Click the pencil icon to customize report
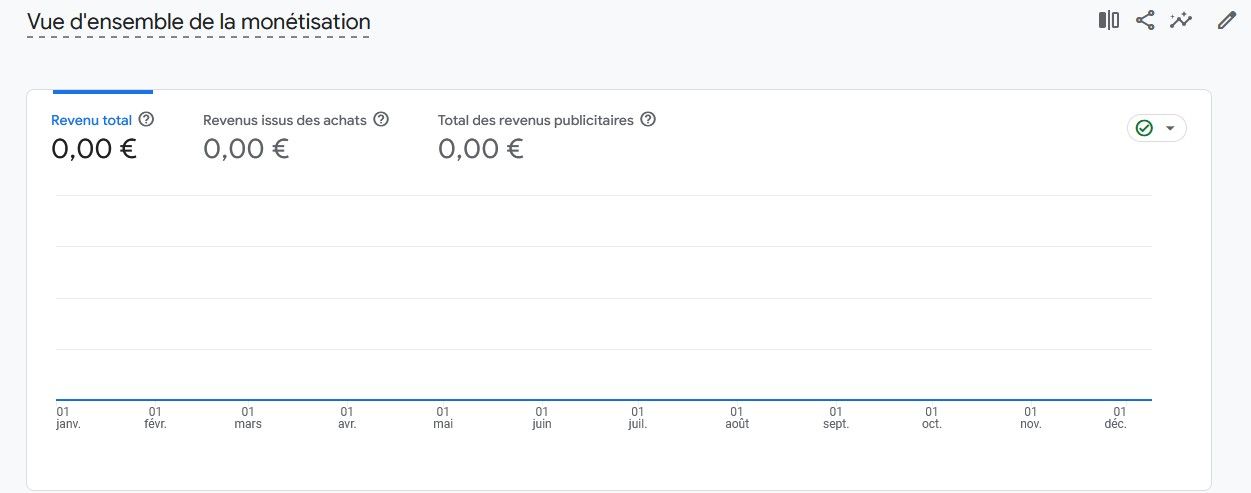The width and height of the screenshot is (1251, 493). pos(1227,20)
